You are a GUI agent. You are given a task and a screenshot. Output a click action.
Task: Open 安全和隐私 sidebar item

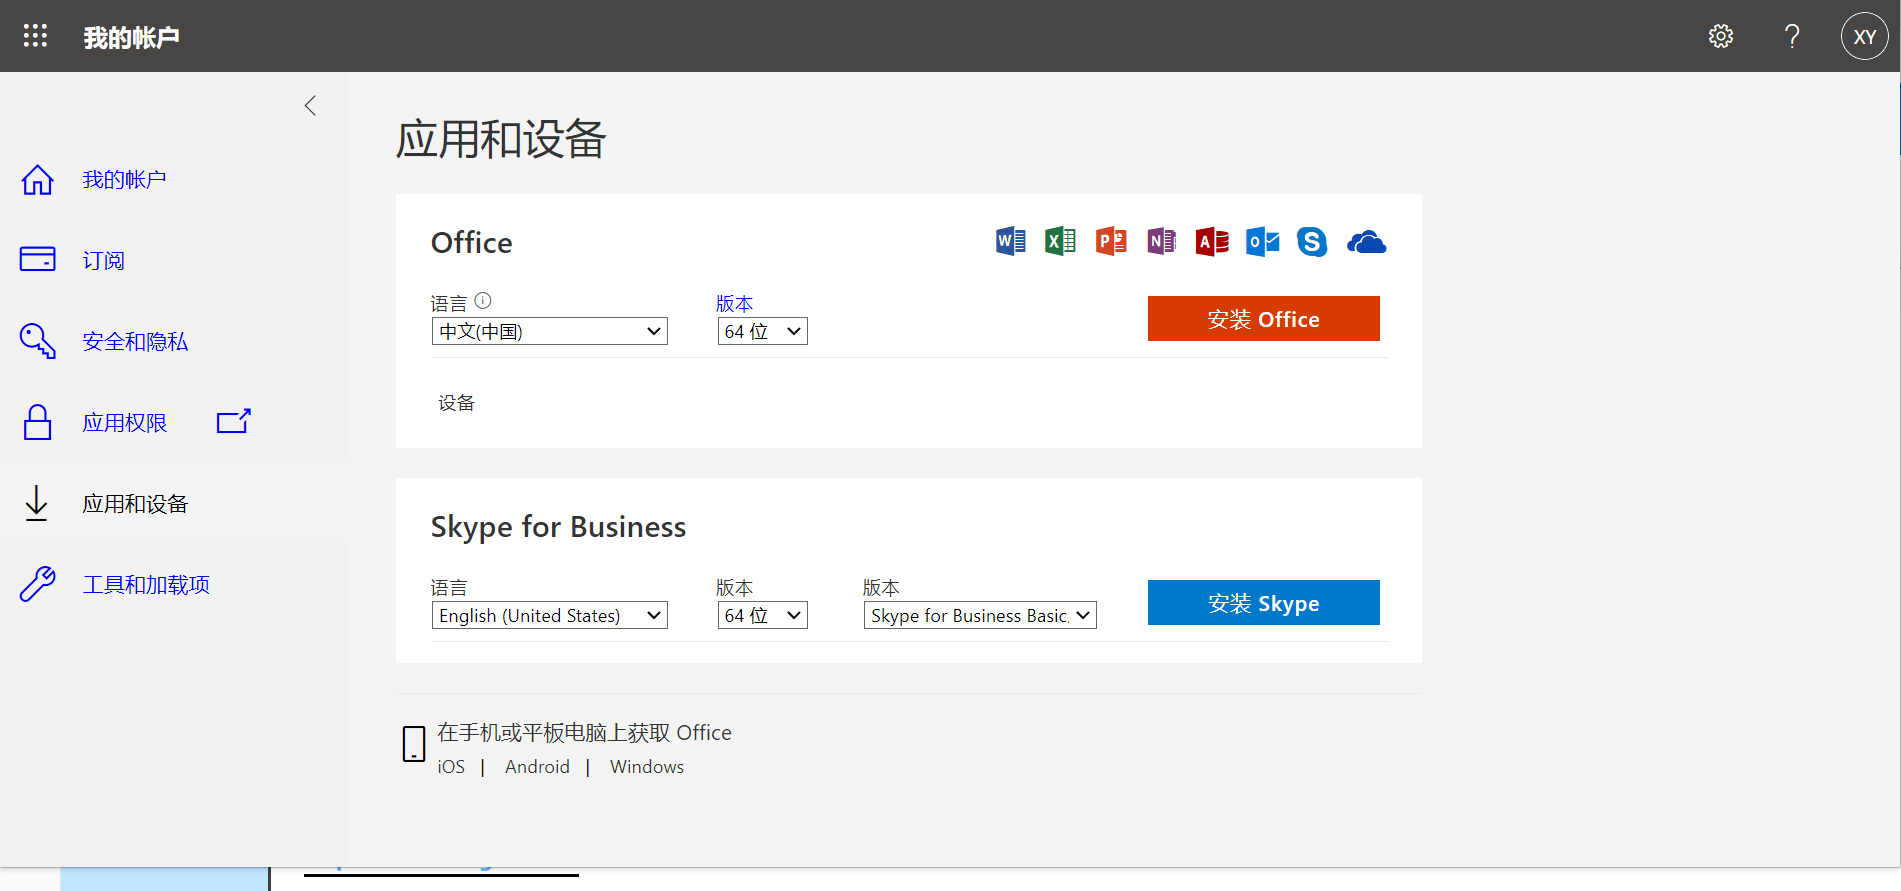[x=135, y=342]
